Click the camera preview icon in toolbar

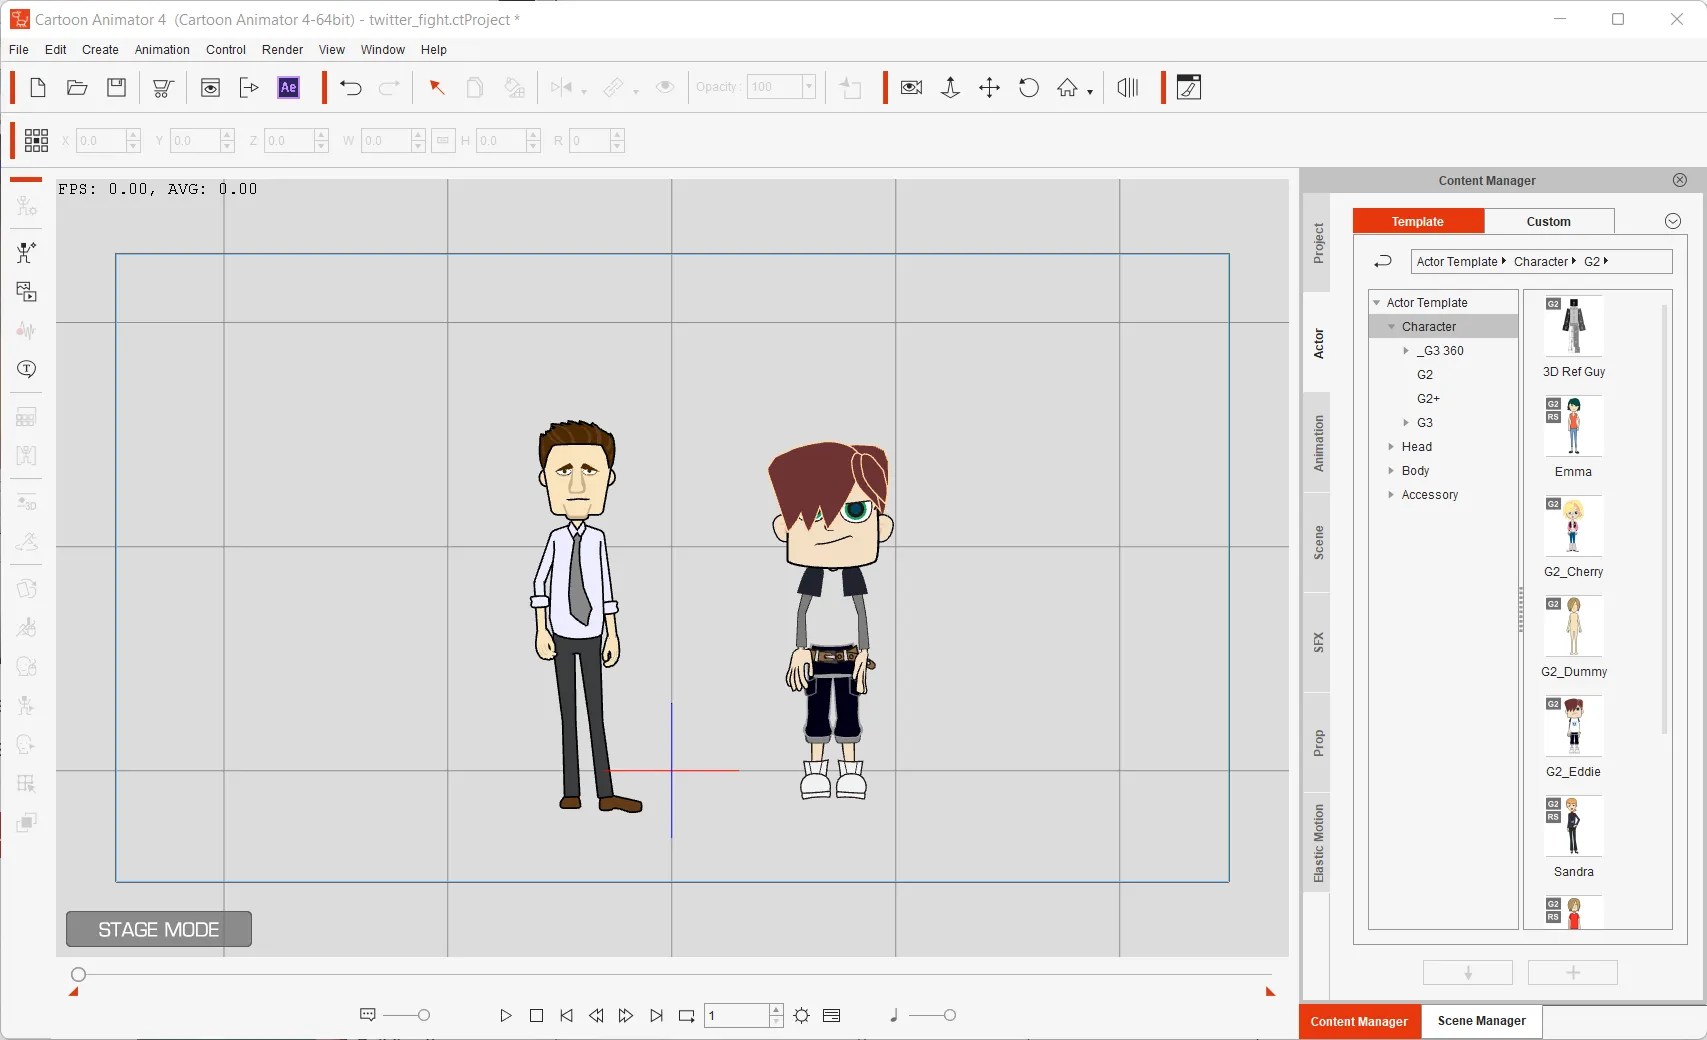[x=911, y=88]
